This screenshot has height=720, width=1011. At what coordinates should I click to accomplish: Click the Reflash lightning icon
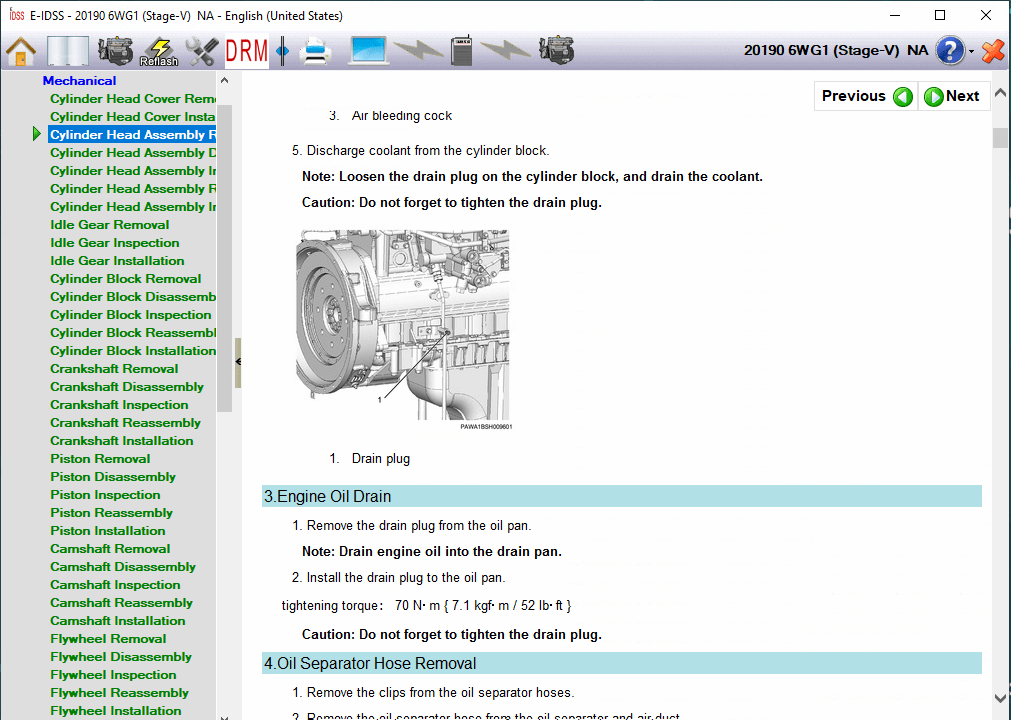click(158, 51)
